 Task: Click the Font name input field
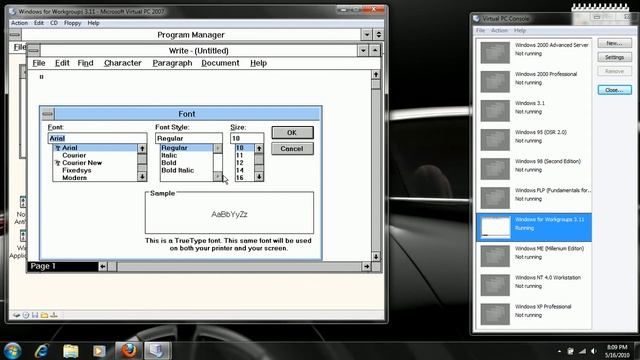(97, 138)
